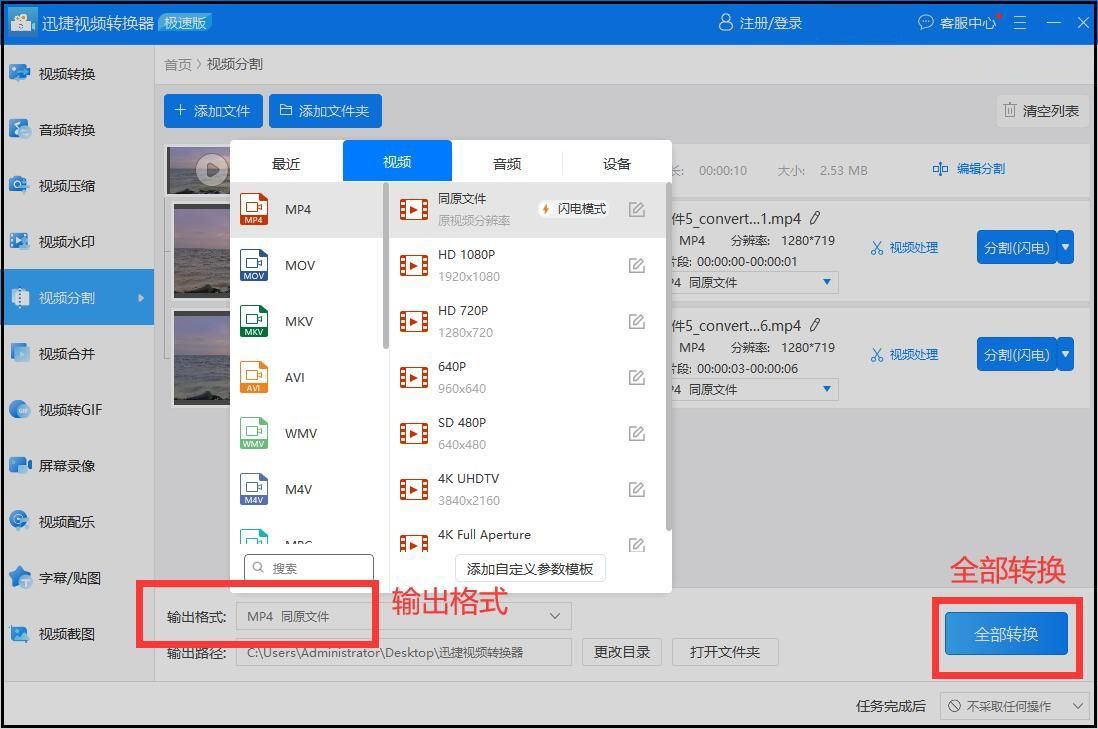Edit HD 1080P preset with pencil icon

click(x=637, y=265)
